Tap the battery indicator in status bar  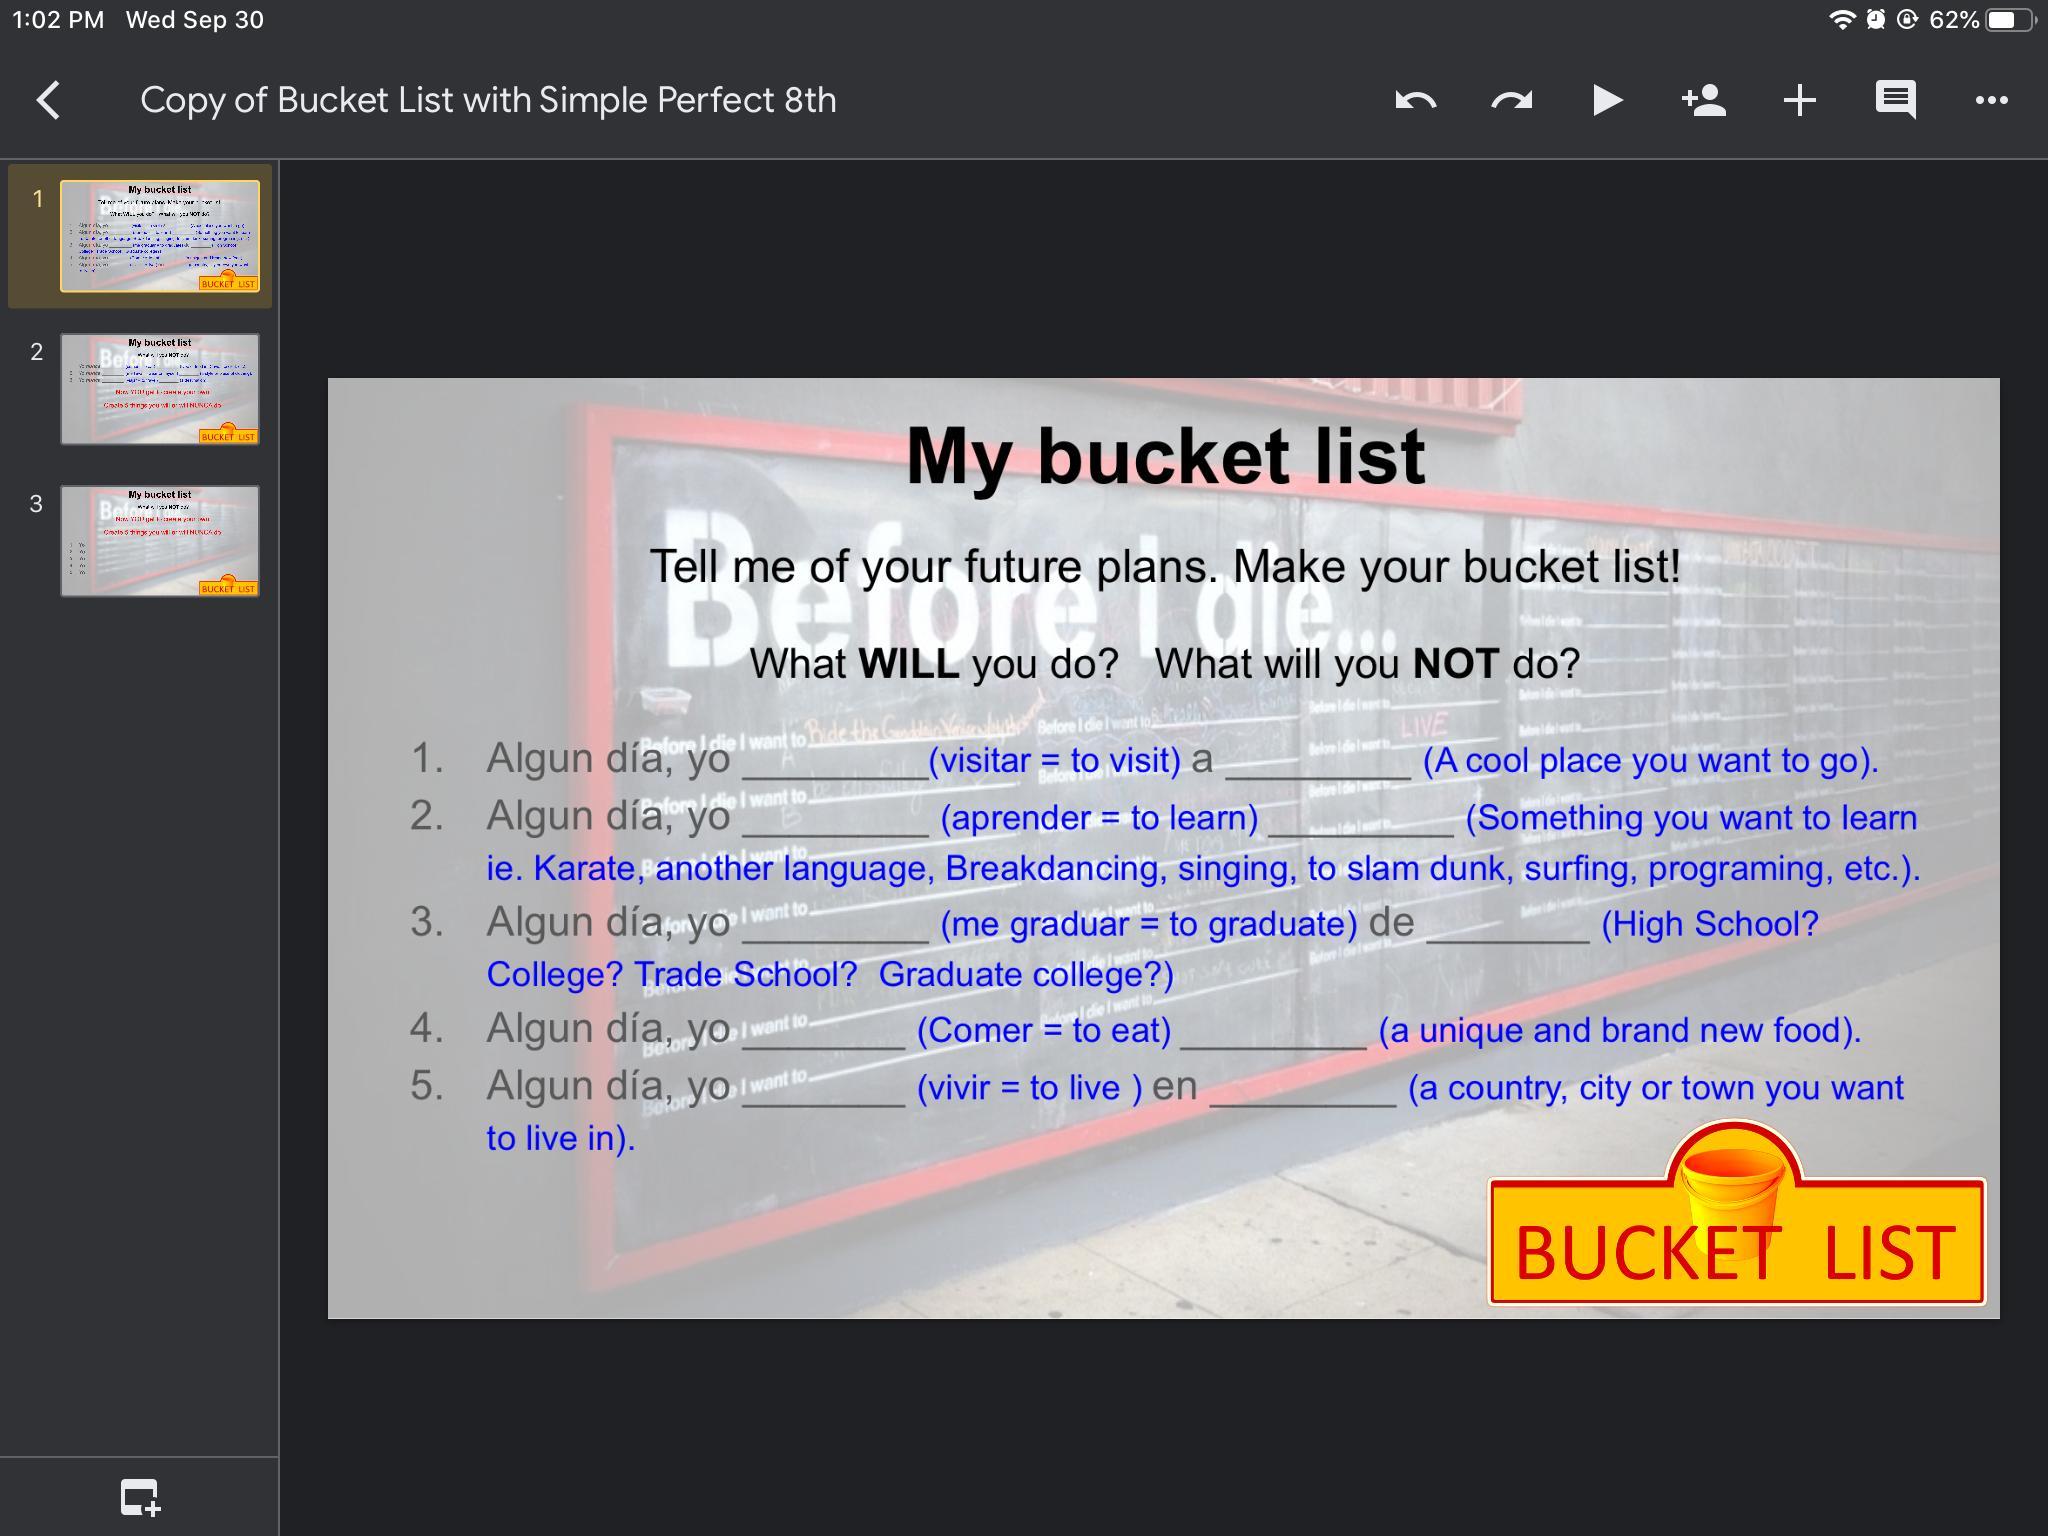click(x=2008, y=20)
